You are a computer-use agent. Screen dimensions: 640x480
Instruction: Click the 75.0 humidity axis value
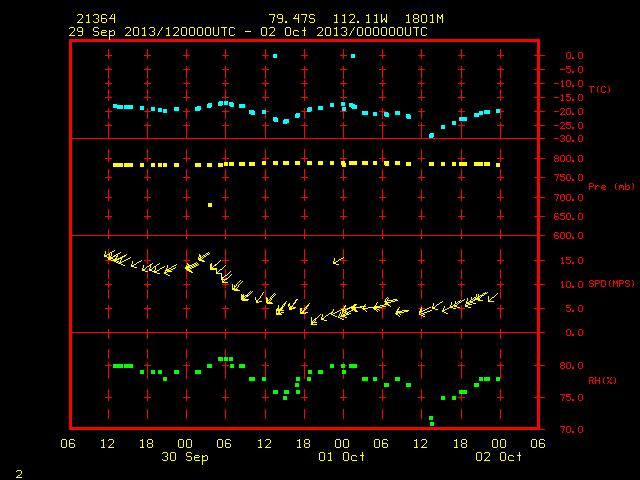572,398
